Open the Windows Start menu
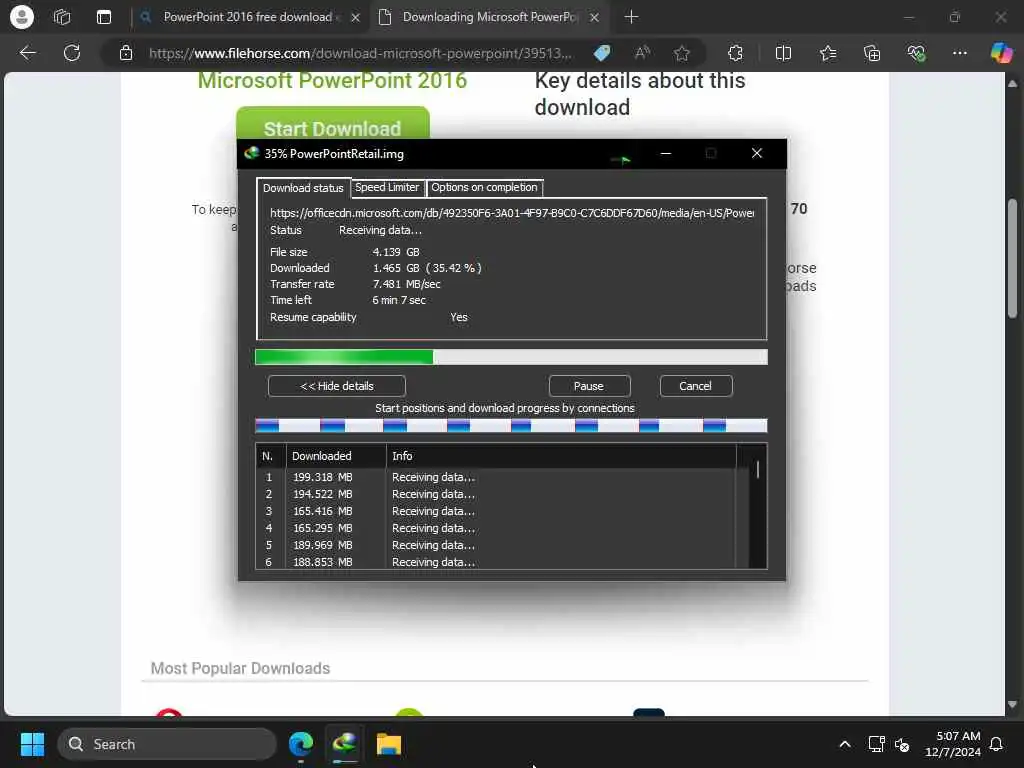 click(32, 744)
